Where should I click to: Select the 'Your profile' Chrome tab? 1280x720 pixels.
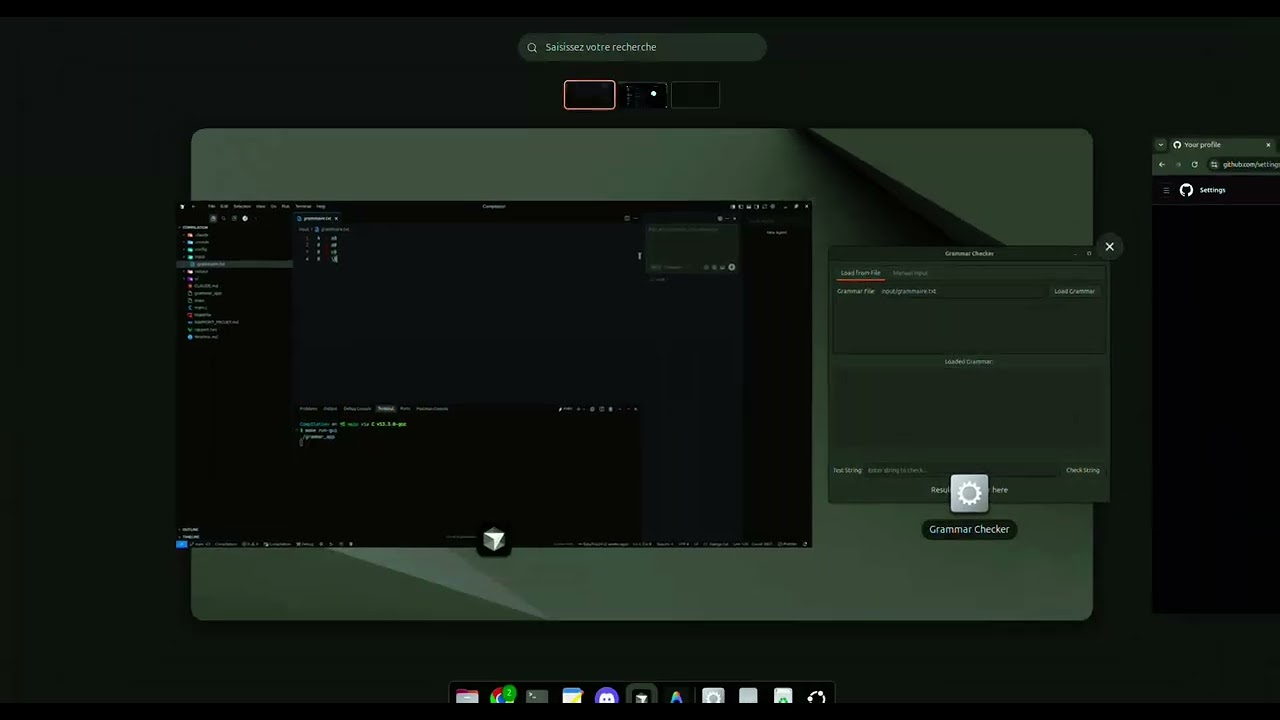pyautogui.click(x=1220, y=145)
